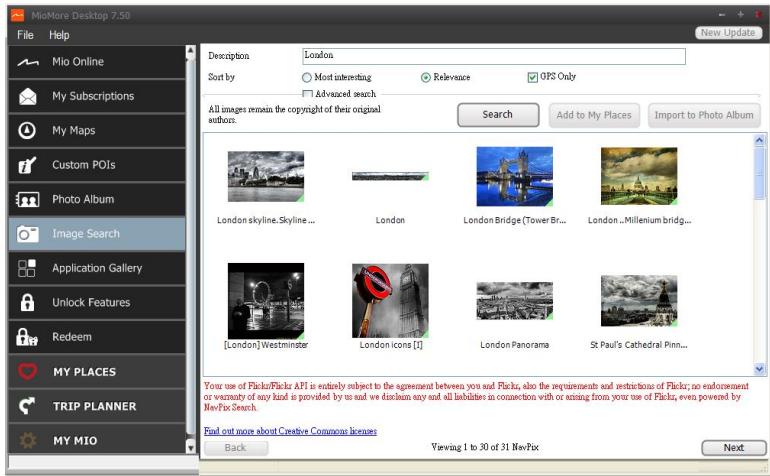Click sidebar scroll up arrow
The width and height of the screenshot is (770, 476).
click(x=191, y=51)
